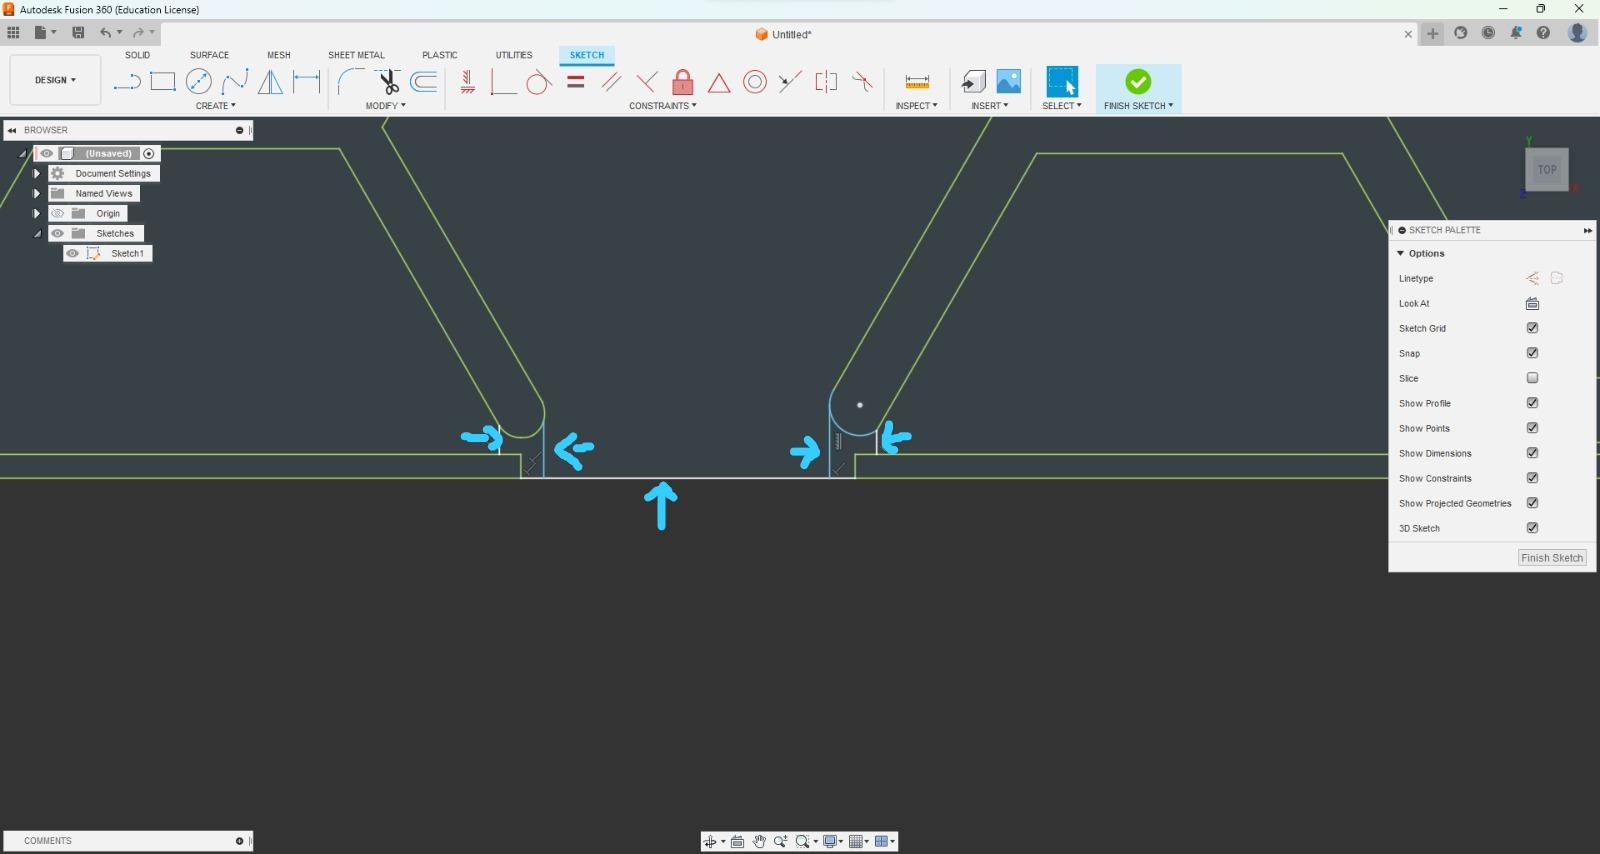This screenshot has height=854, width=1600.
Task: Open the MODIFY dropdown menu
Action: pos(386,106)
